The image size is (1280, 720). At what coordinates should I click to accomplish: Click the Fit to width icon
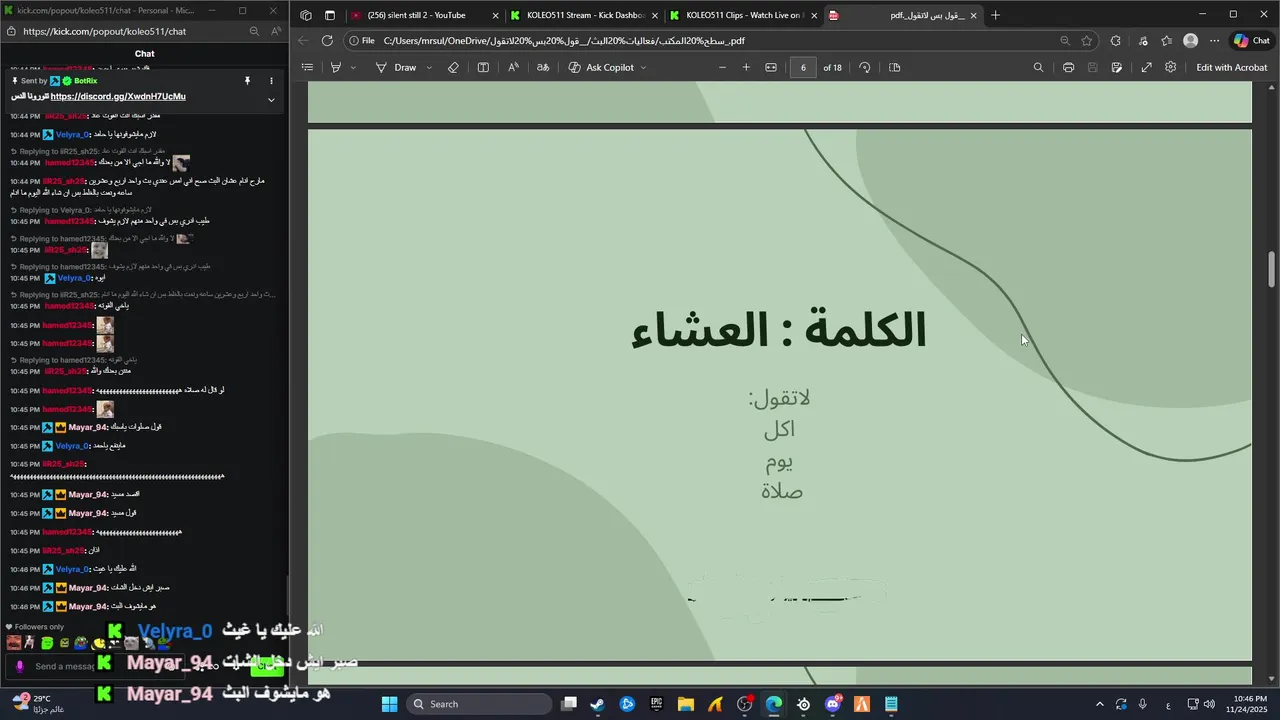coord(771,67)
